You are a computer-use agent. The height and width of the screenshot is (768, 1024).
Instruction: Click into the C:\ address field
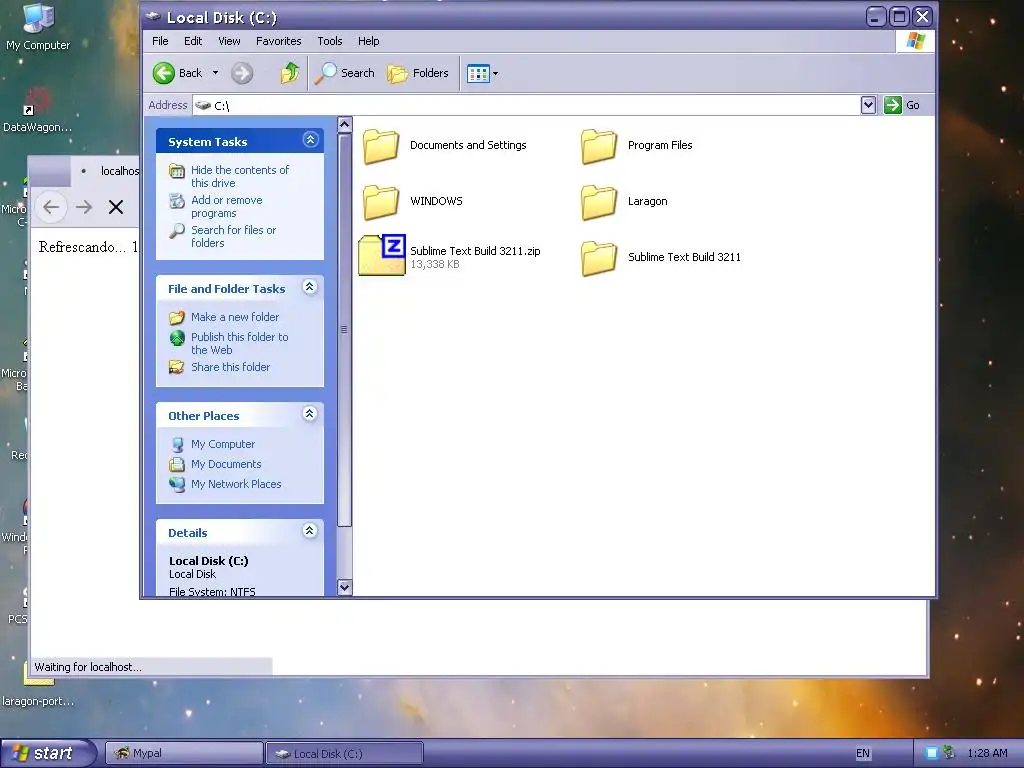point(526,105)
